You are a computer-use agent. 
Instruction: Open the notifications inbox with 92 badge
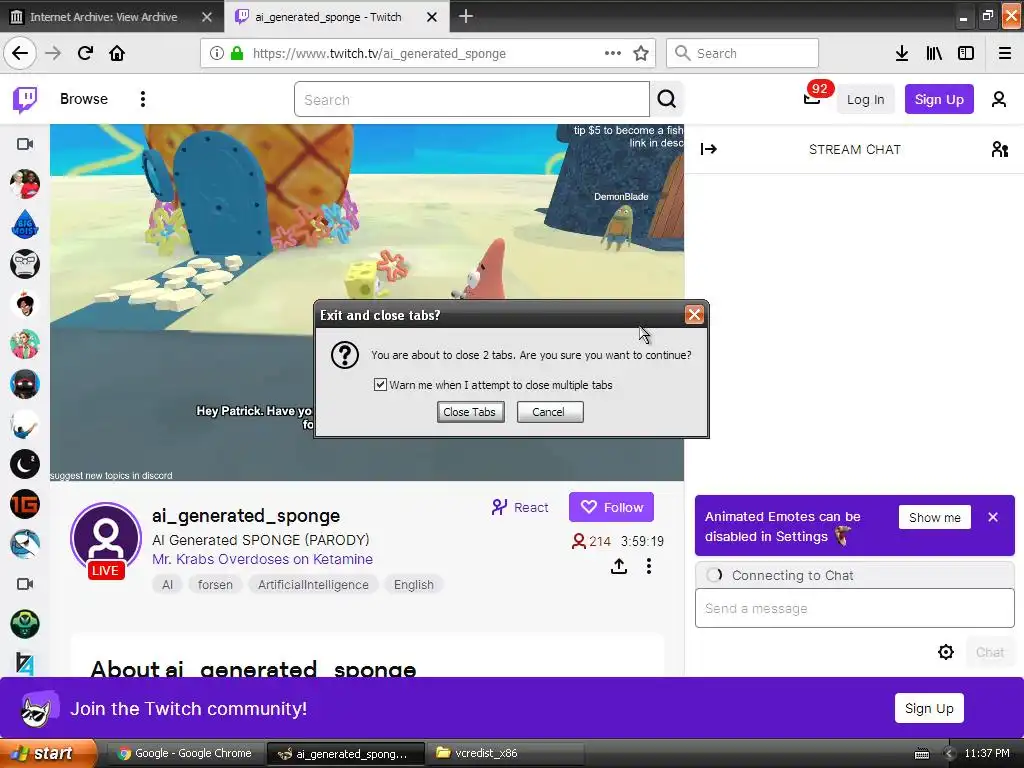[x=812, y=99]
